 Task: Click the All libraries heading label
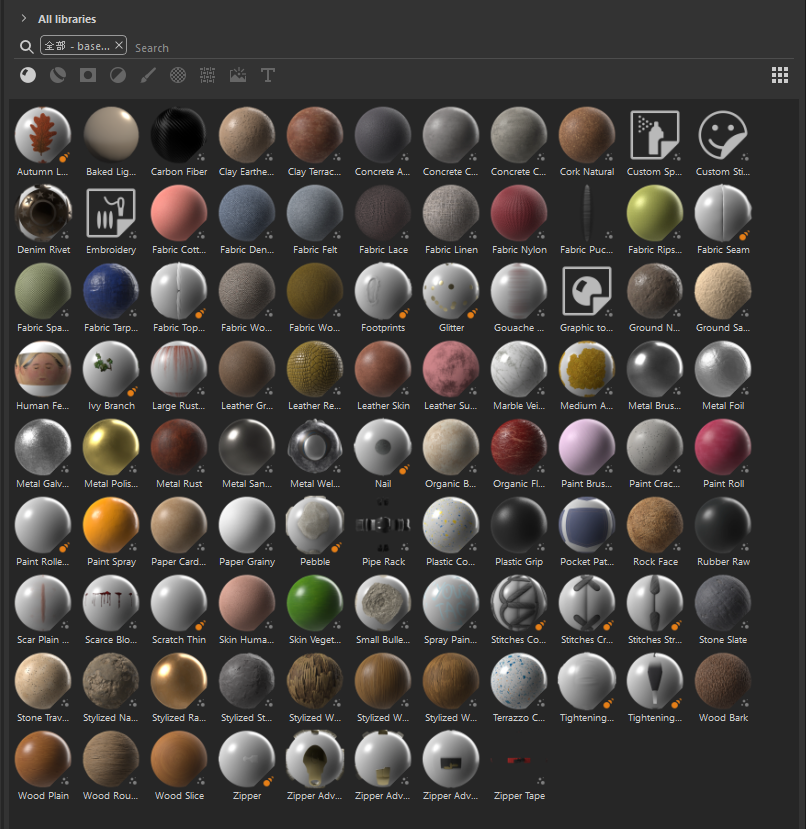pyautogui.click(x=67, y=19)
